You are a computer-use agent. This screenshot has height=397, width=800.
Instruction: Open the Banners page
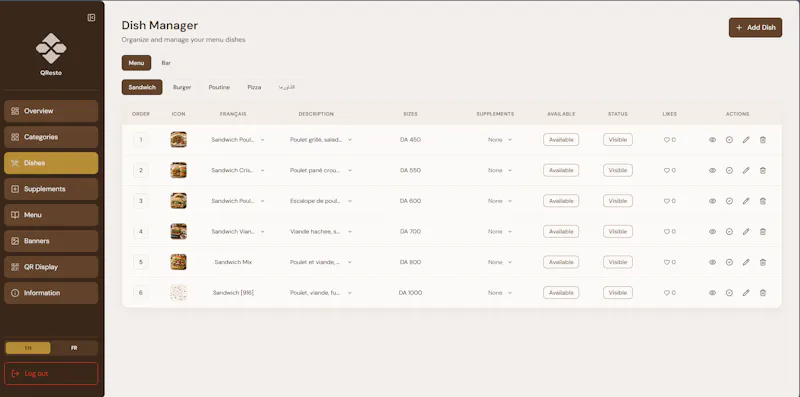[x=51, y=241]
